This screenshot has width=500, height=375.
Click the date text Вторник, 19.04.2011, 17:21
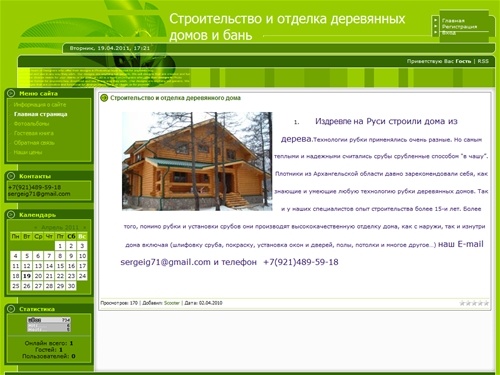110,48
